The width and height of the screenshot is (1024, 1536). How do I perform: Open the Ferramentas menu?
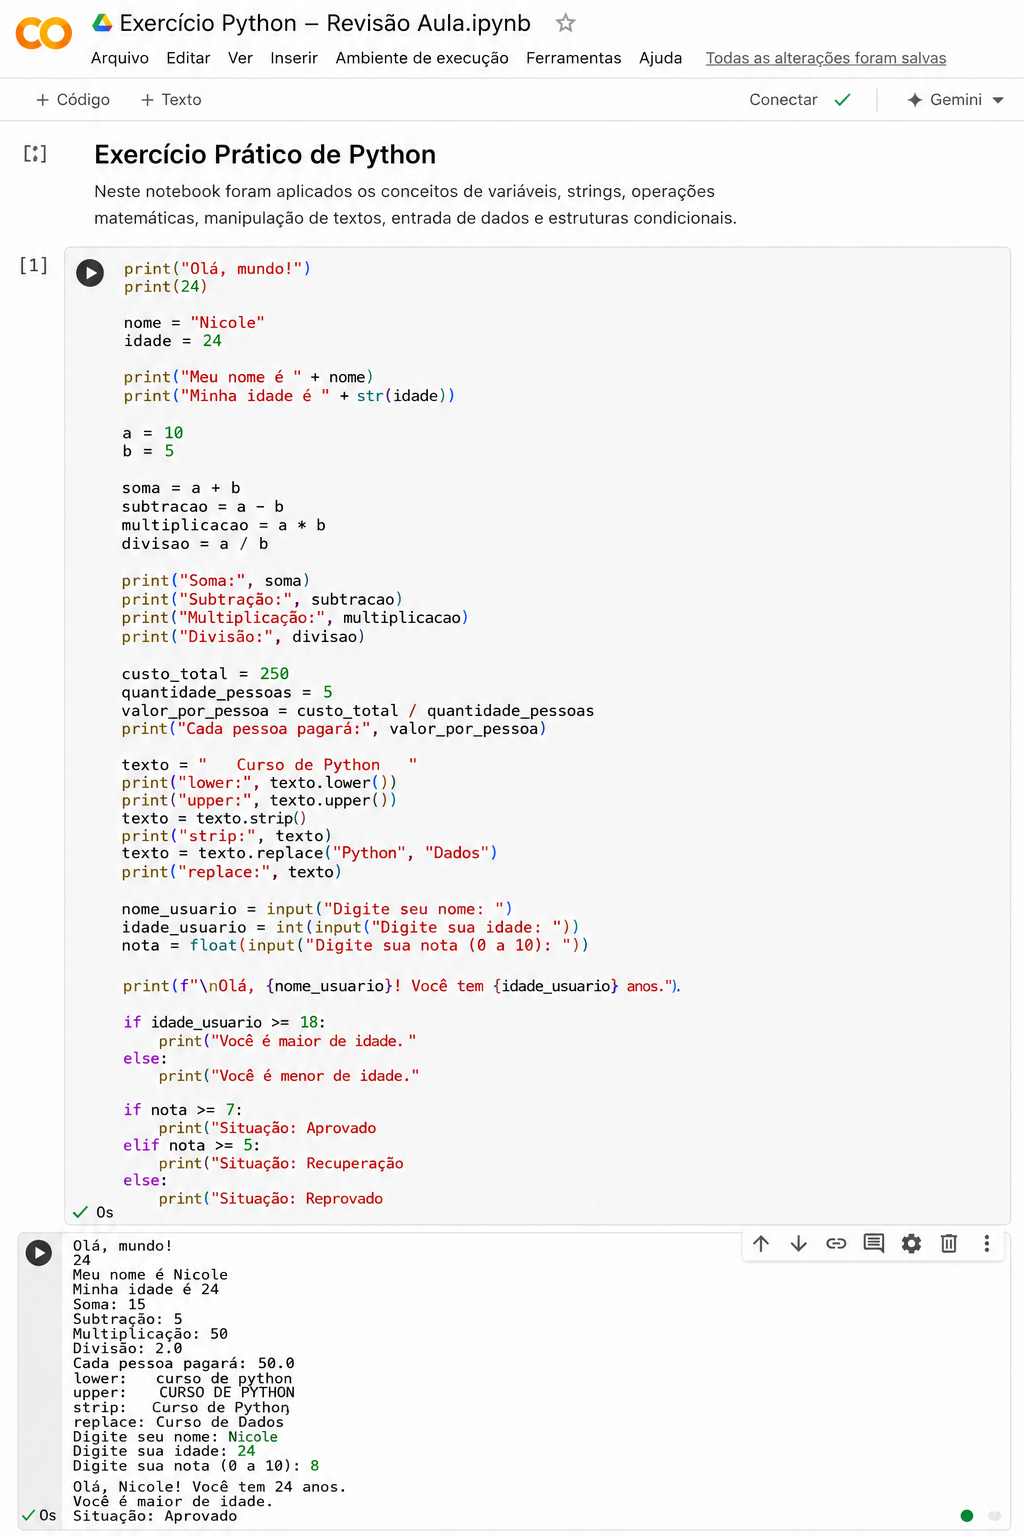(574, 58)
